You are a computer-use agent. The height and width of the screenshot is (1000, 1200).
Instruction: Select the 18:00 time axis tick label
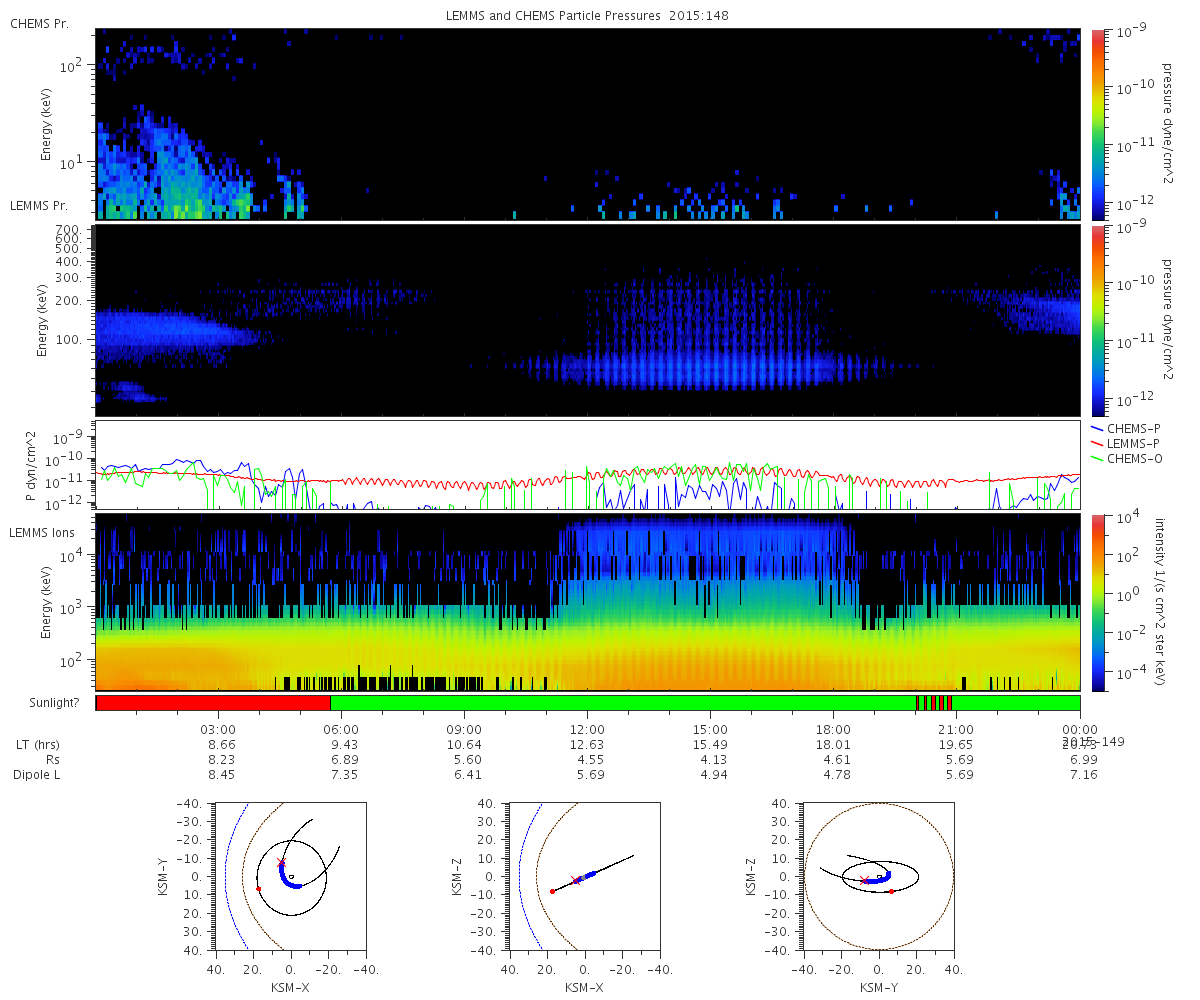click(833, 729)
